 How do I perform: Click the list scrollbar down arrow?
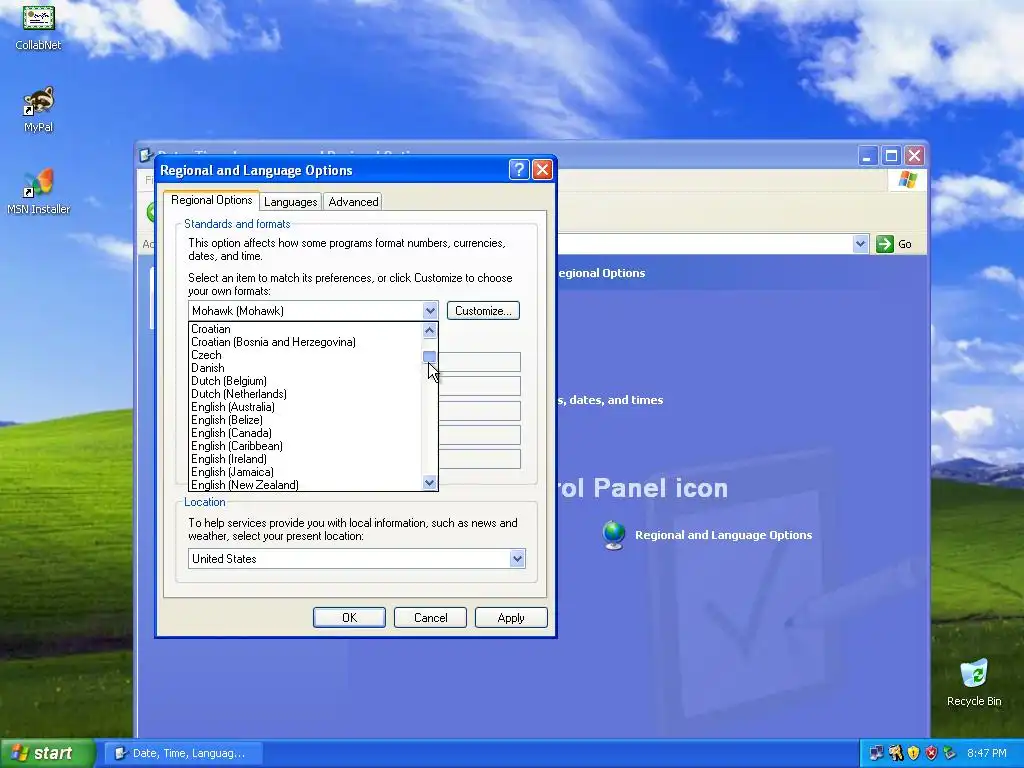pos(429,483)
